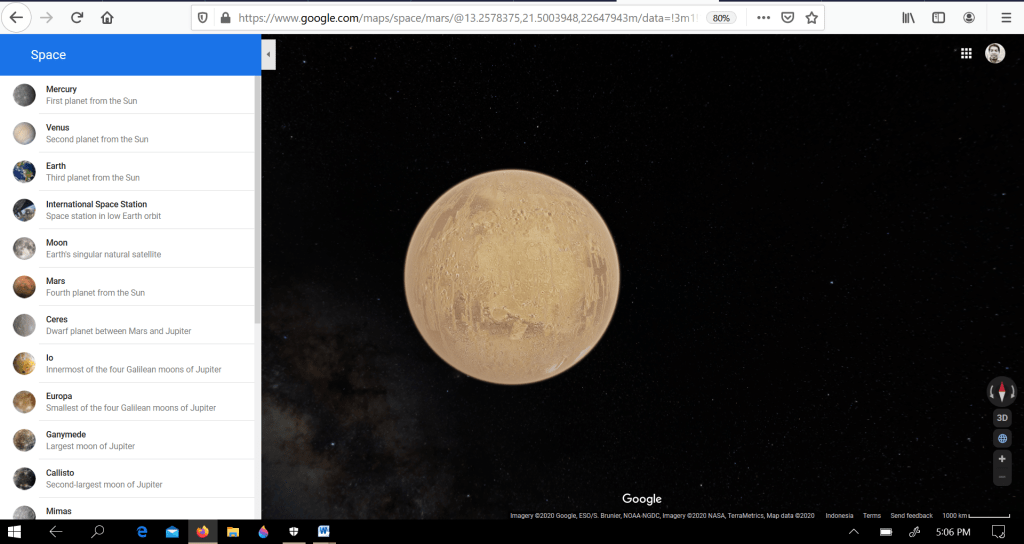Zoom in with the plus button
This screenshot has width=1024, height=544.
(x=1002, y=459)
